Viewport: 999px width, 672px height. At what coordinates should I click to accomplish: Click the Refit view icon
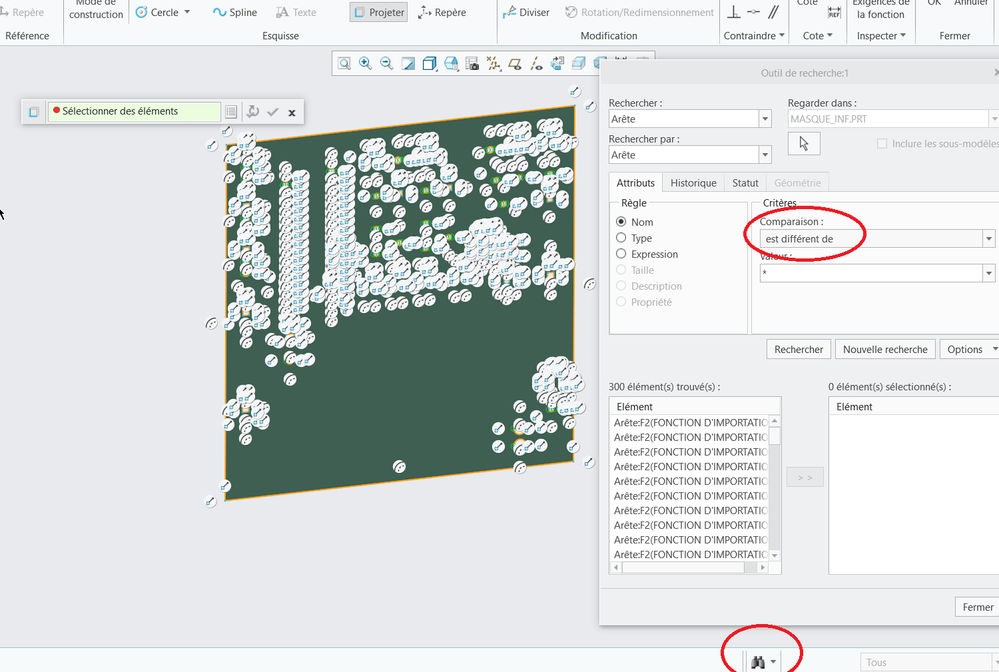pos(344,63)
